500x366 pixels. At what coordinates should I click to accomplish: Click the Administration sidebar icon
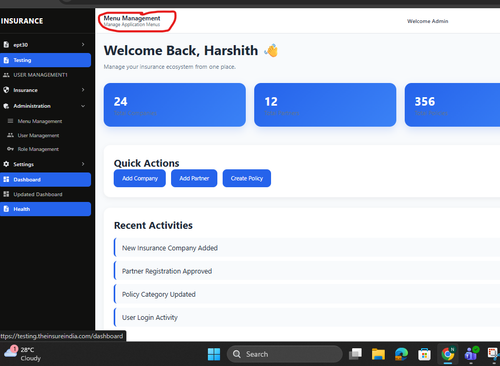coord(6,106)
